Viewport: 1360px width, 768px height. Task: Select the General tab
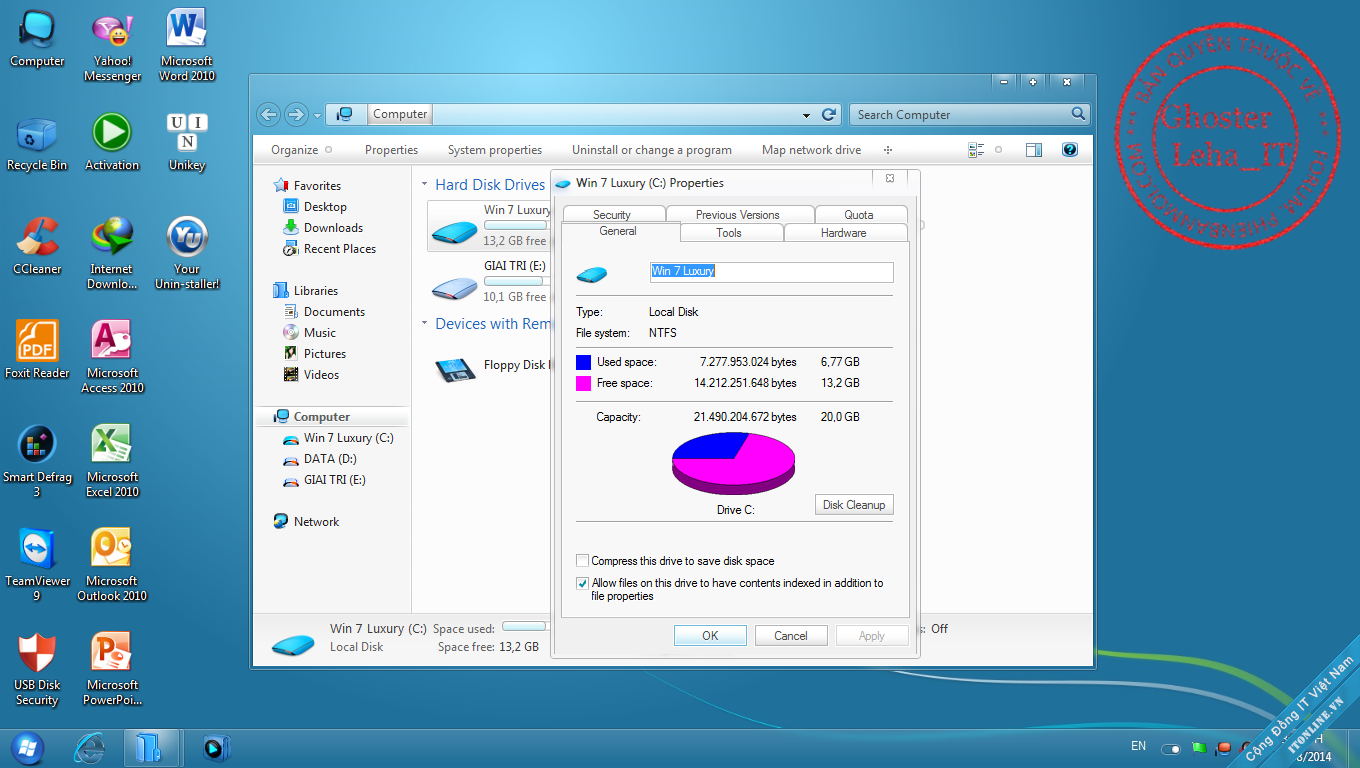coord(619,231)
